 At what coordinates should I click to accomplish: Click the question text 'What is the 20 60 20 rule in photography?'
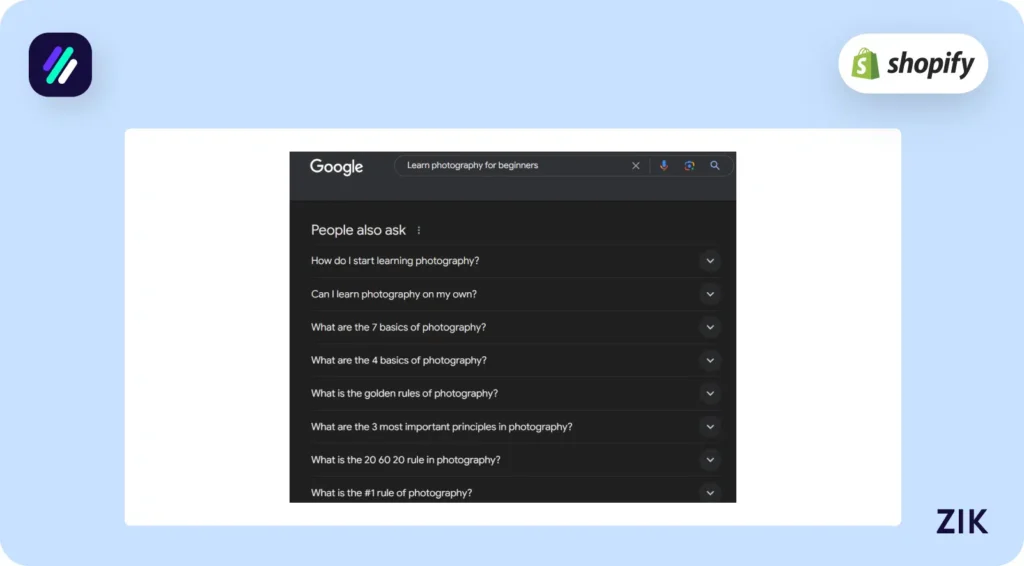(x=405, y=460)
